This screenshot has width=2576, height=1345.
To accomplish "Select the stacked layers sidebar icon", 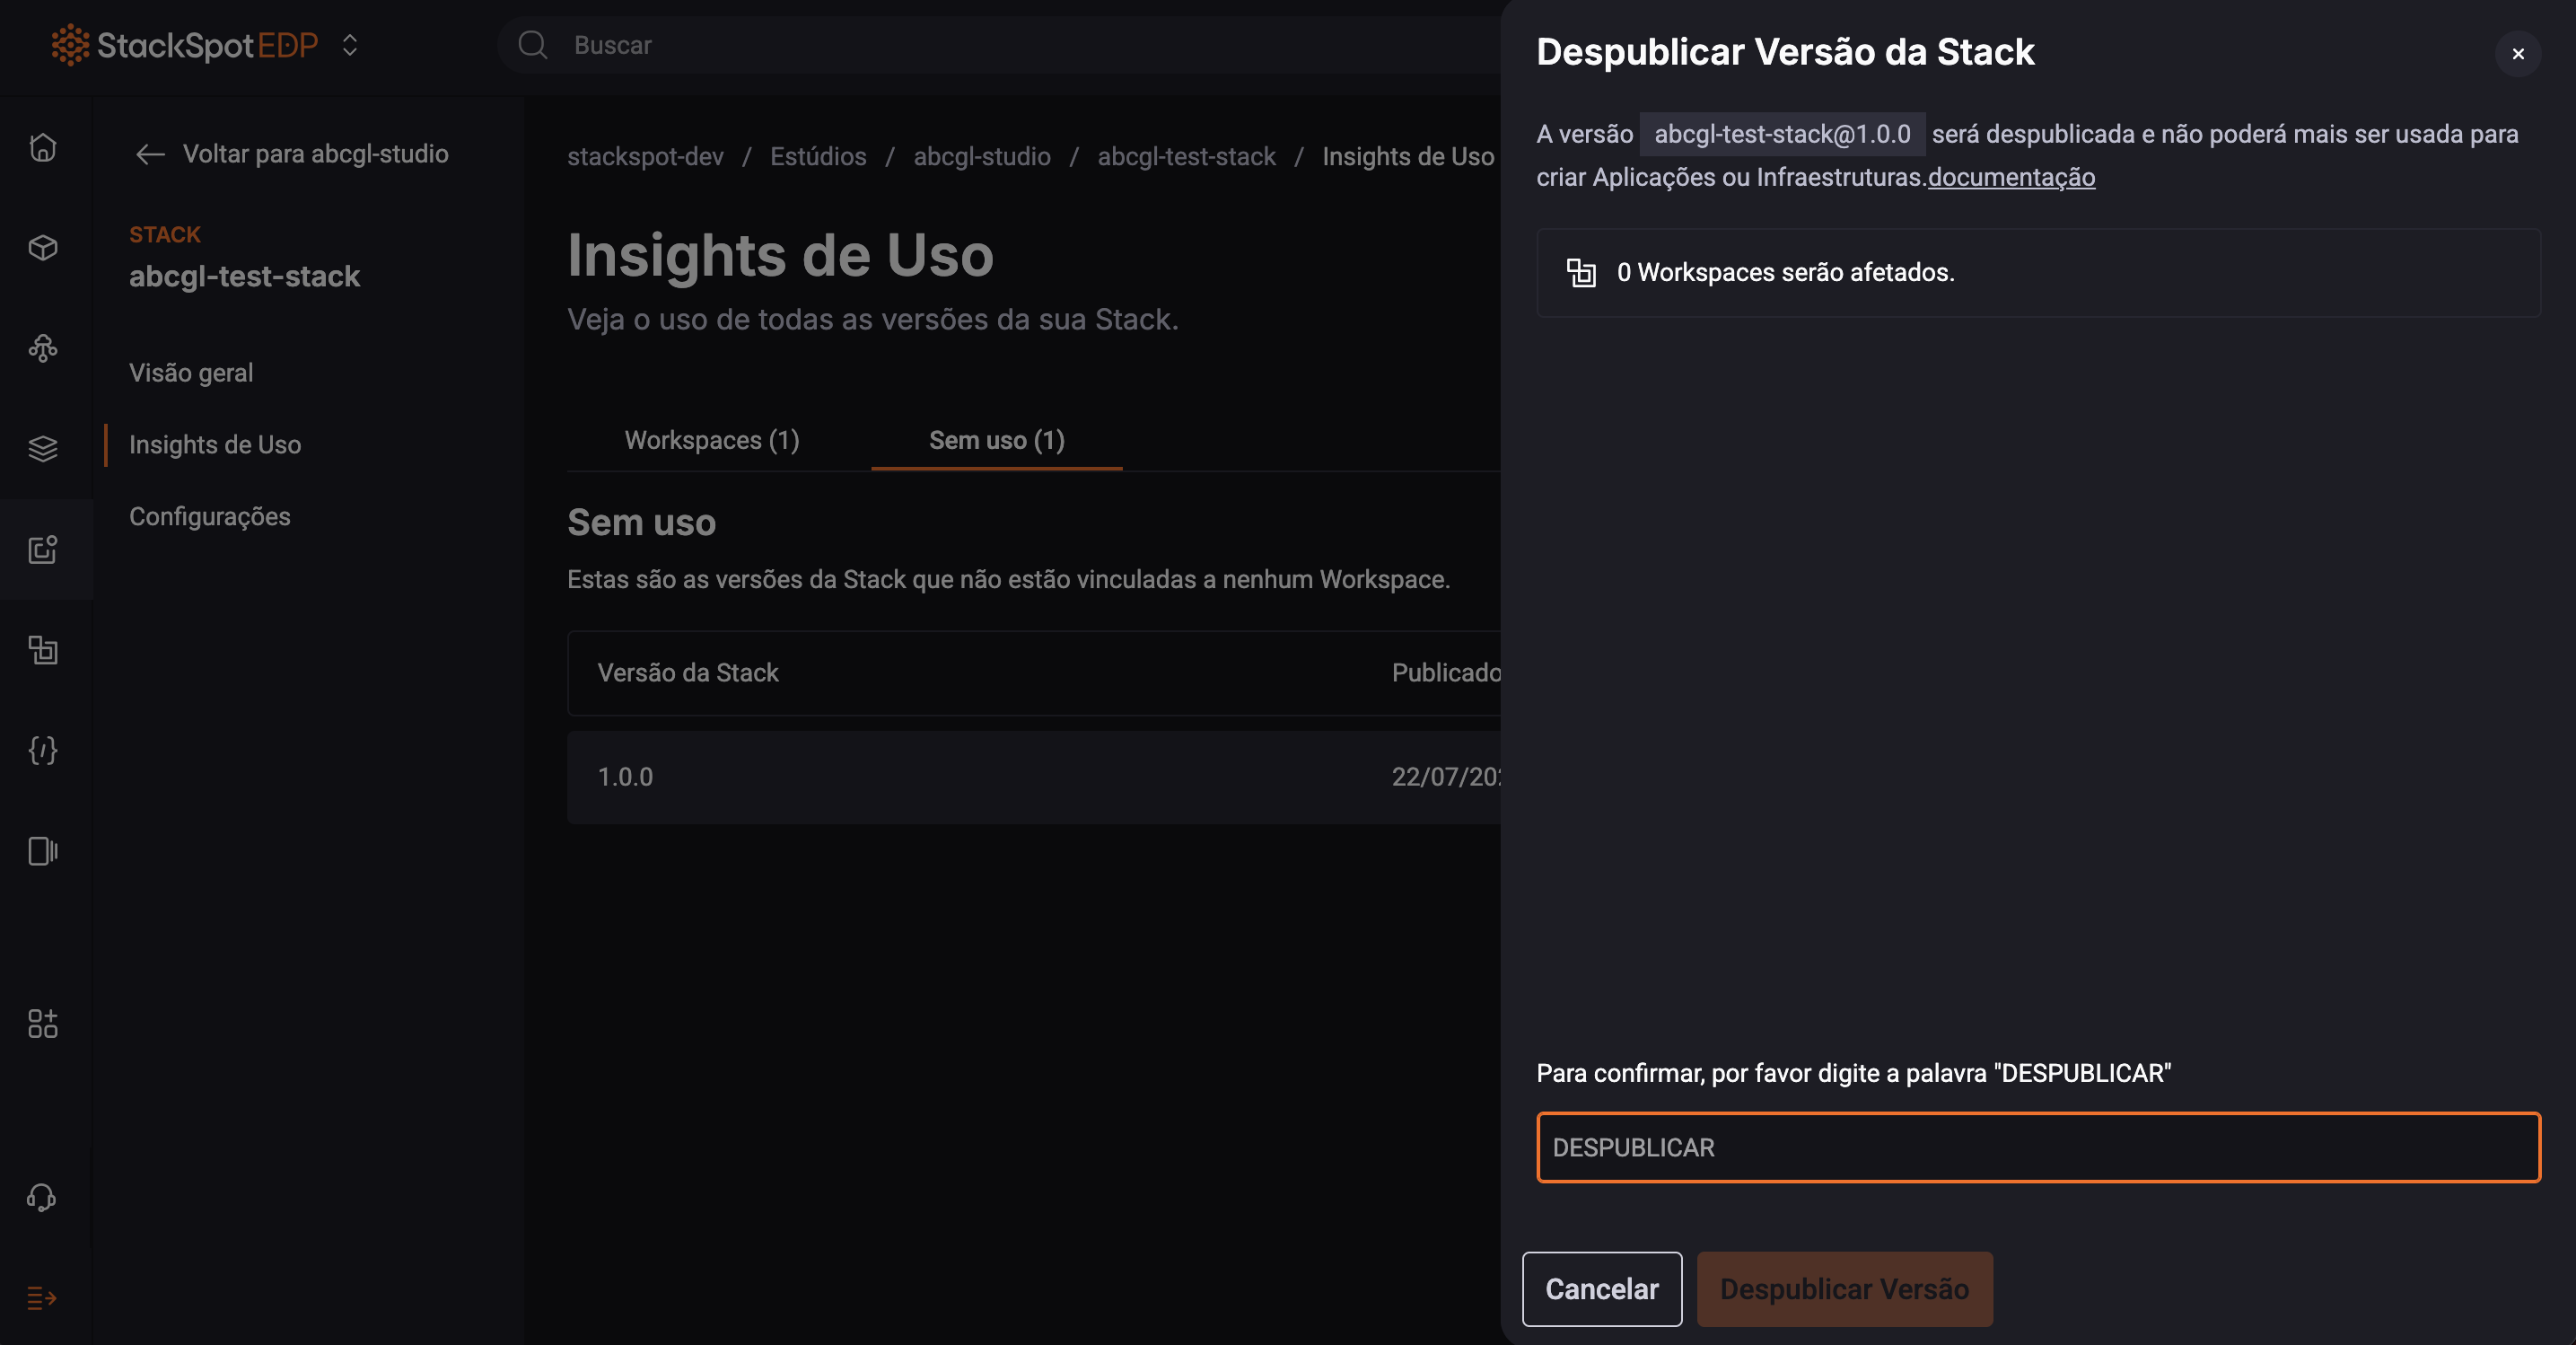I will (43, 449).
